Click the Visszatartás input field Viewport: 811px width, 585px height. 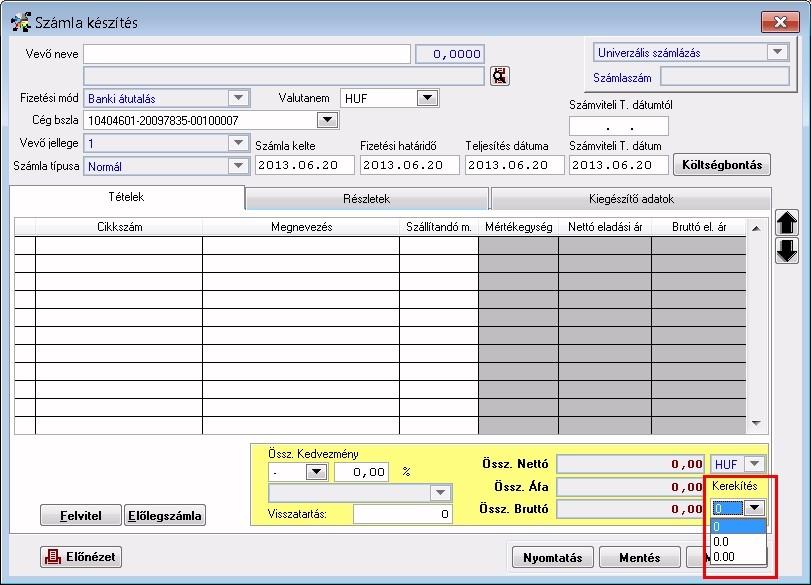pyautogui.click(x=403, y=514)
